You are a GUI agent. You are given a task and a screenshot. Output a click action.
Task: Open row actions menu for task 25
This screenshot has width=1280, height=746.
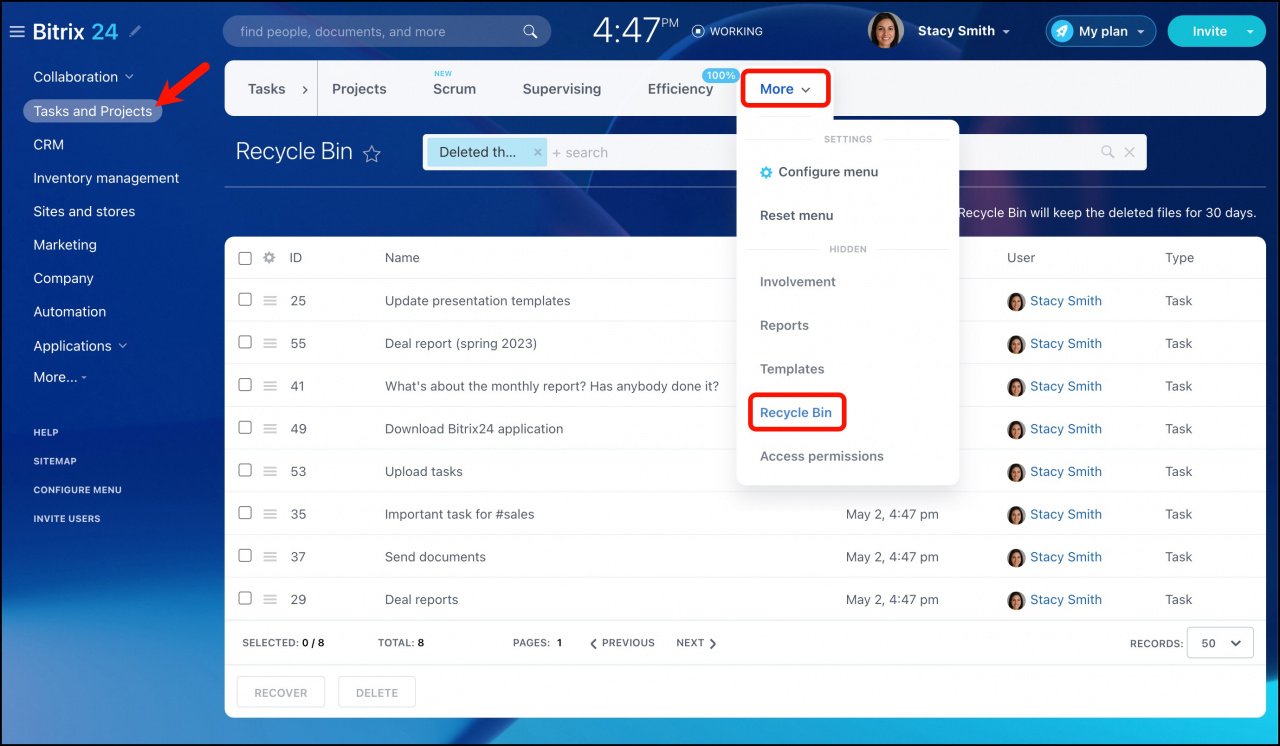click(270, 300)
